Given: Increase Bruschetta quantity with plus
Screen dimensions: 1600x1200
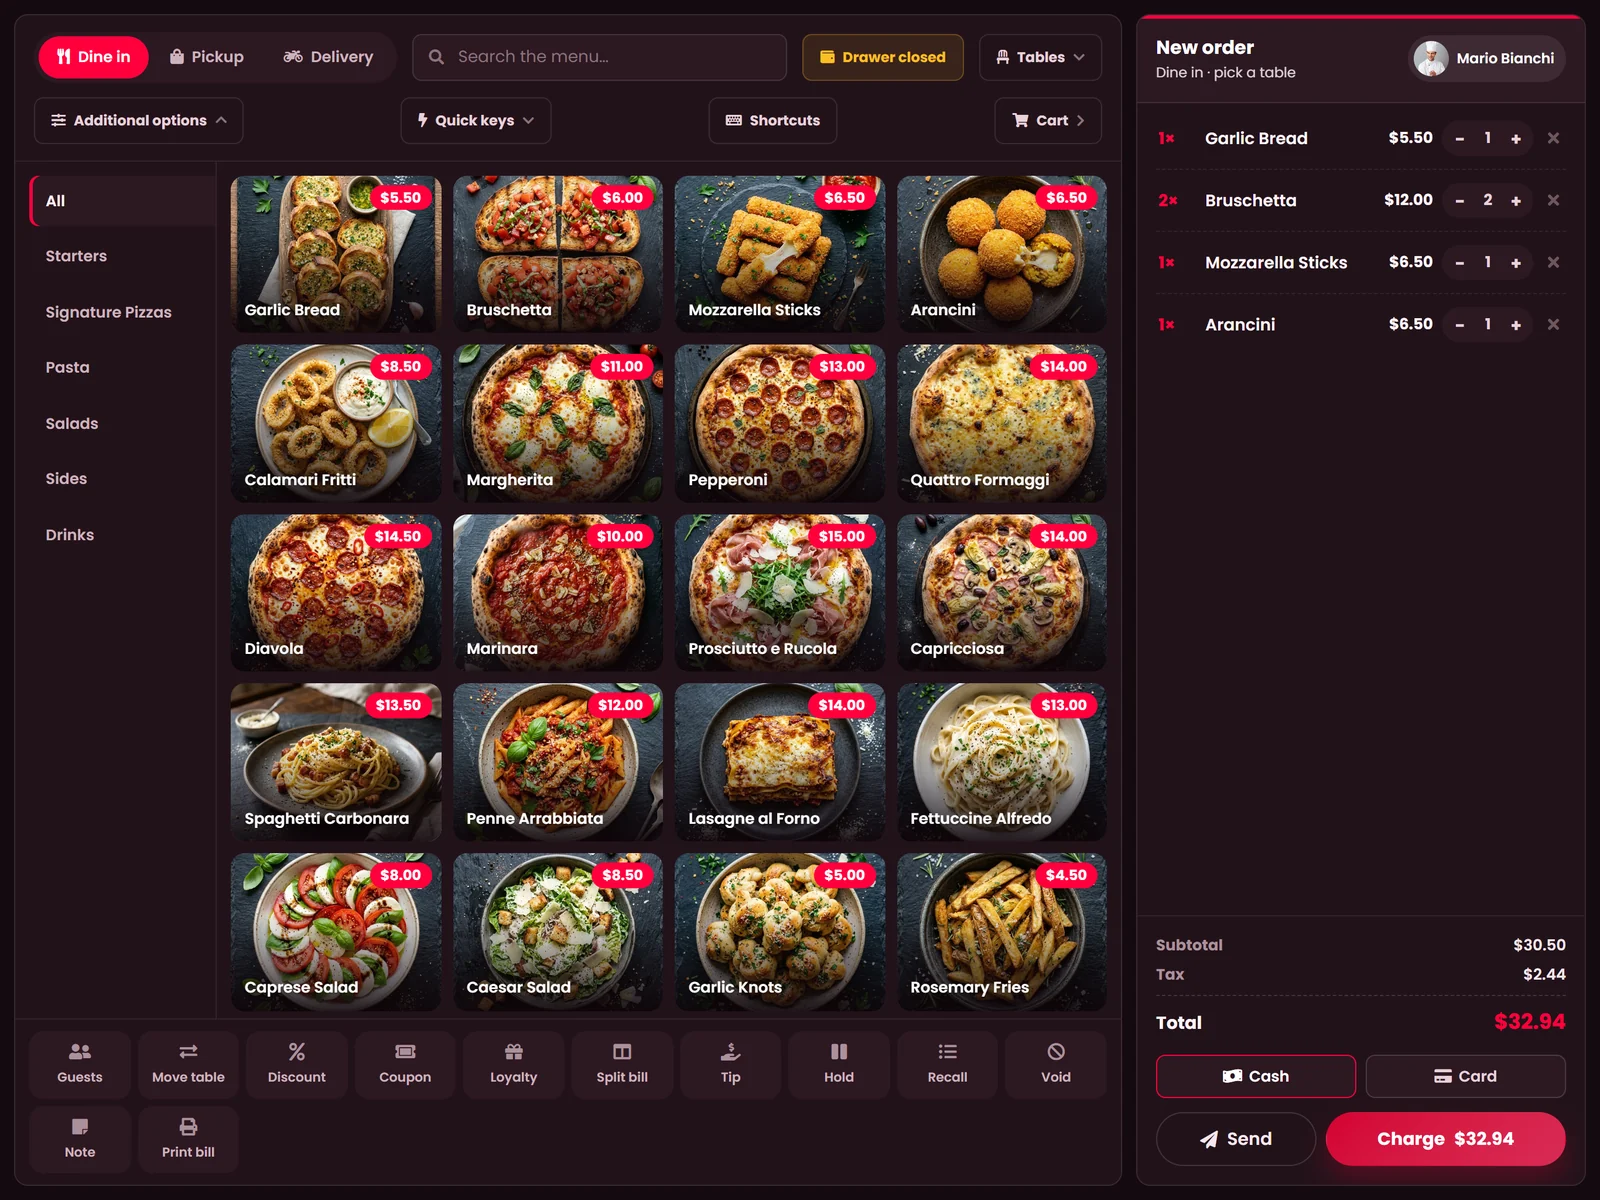Looking at the screenshot, I should [x=1516, y=200].
